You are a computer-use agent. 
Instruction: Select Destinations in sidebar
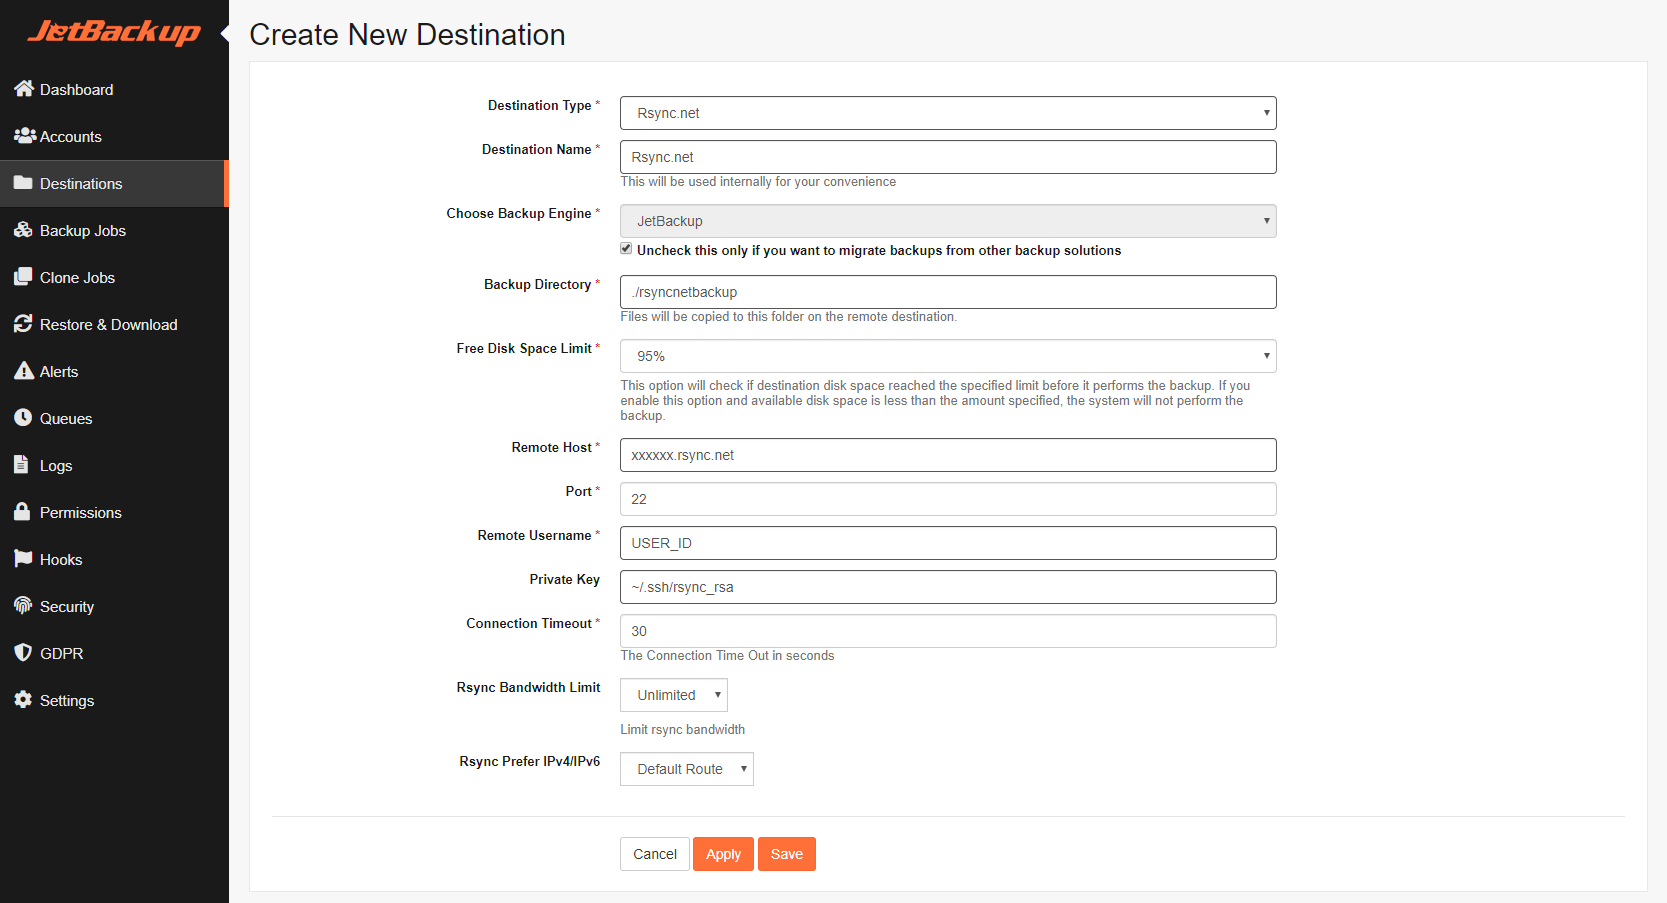click(x=114, y=184)
